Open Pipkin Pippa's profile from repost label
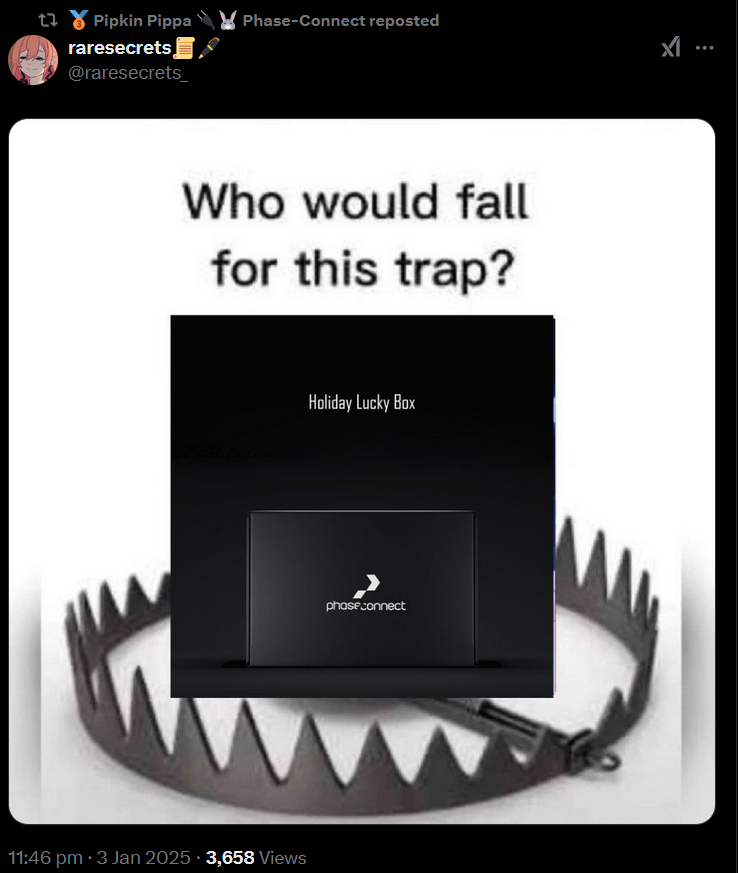This screenshot has width=738, height=873. (142, 21)
